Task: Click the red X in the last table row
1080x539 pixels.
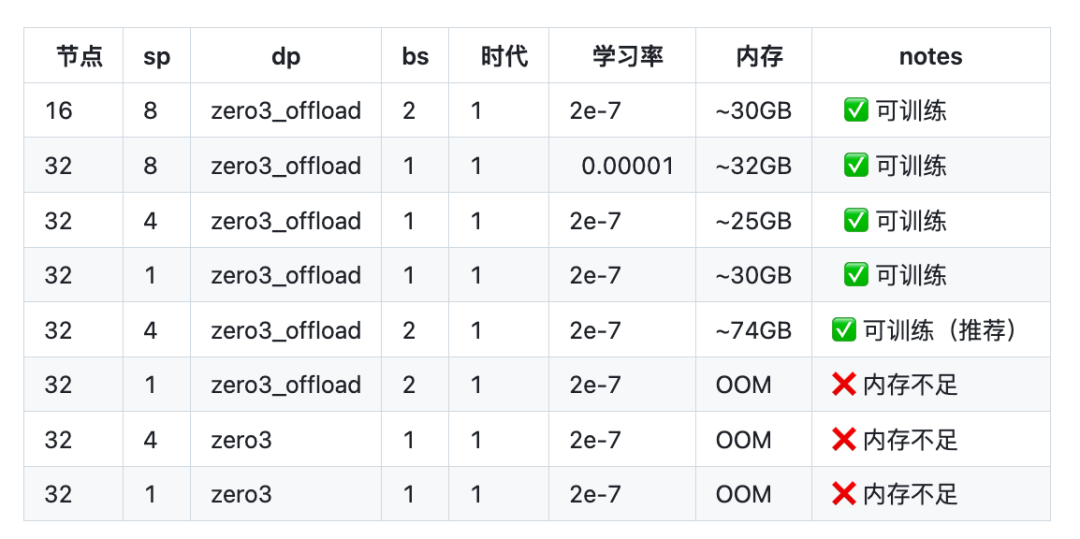Action: click(843, 494)
